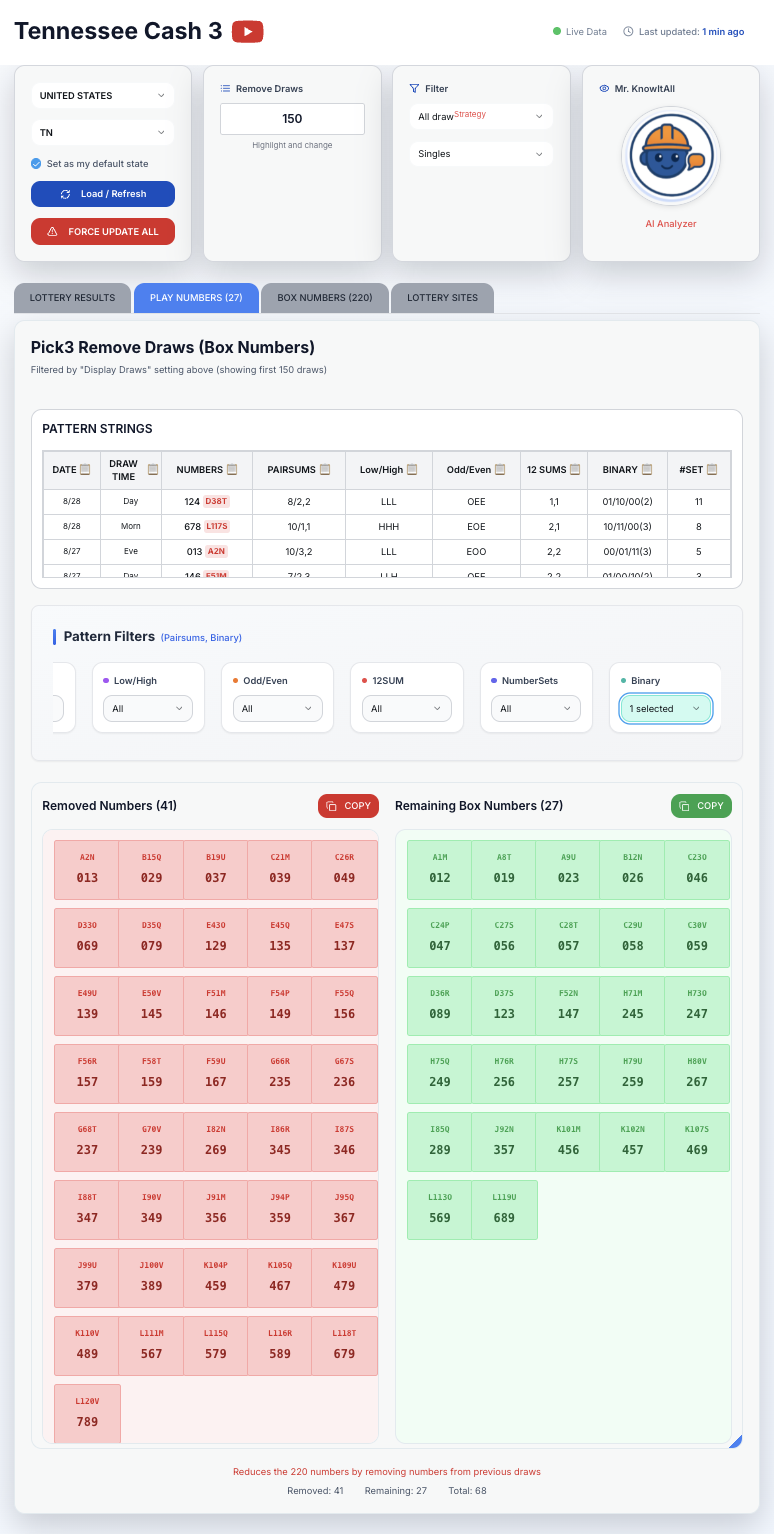Open the Odd/Even pattern filter dropdown

click(x=278, y=708)
